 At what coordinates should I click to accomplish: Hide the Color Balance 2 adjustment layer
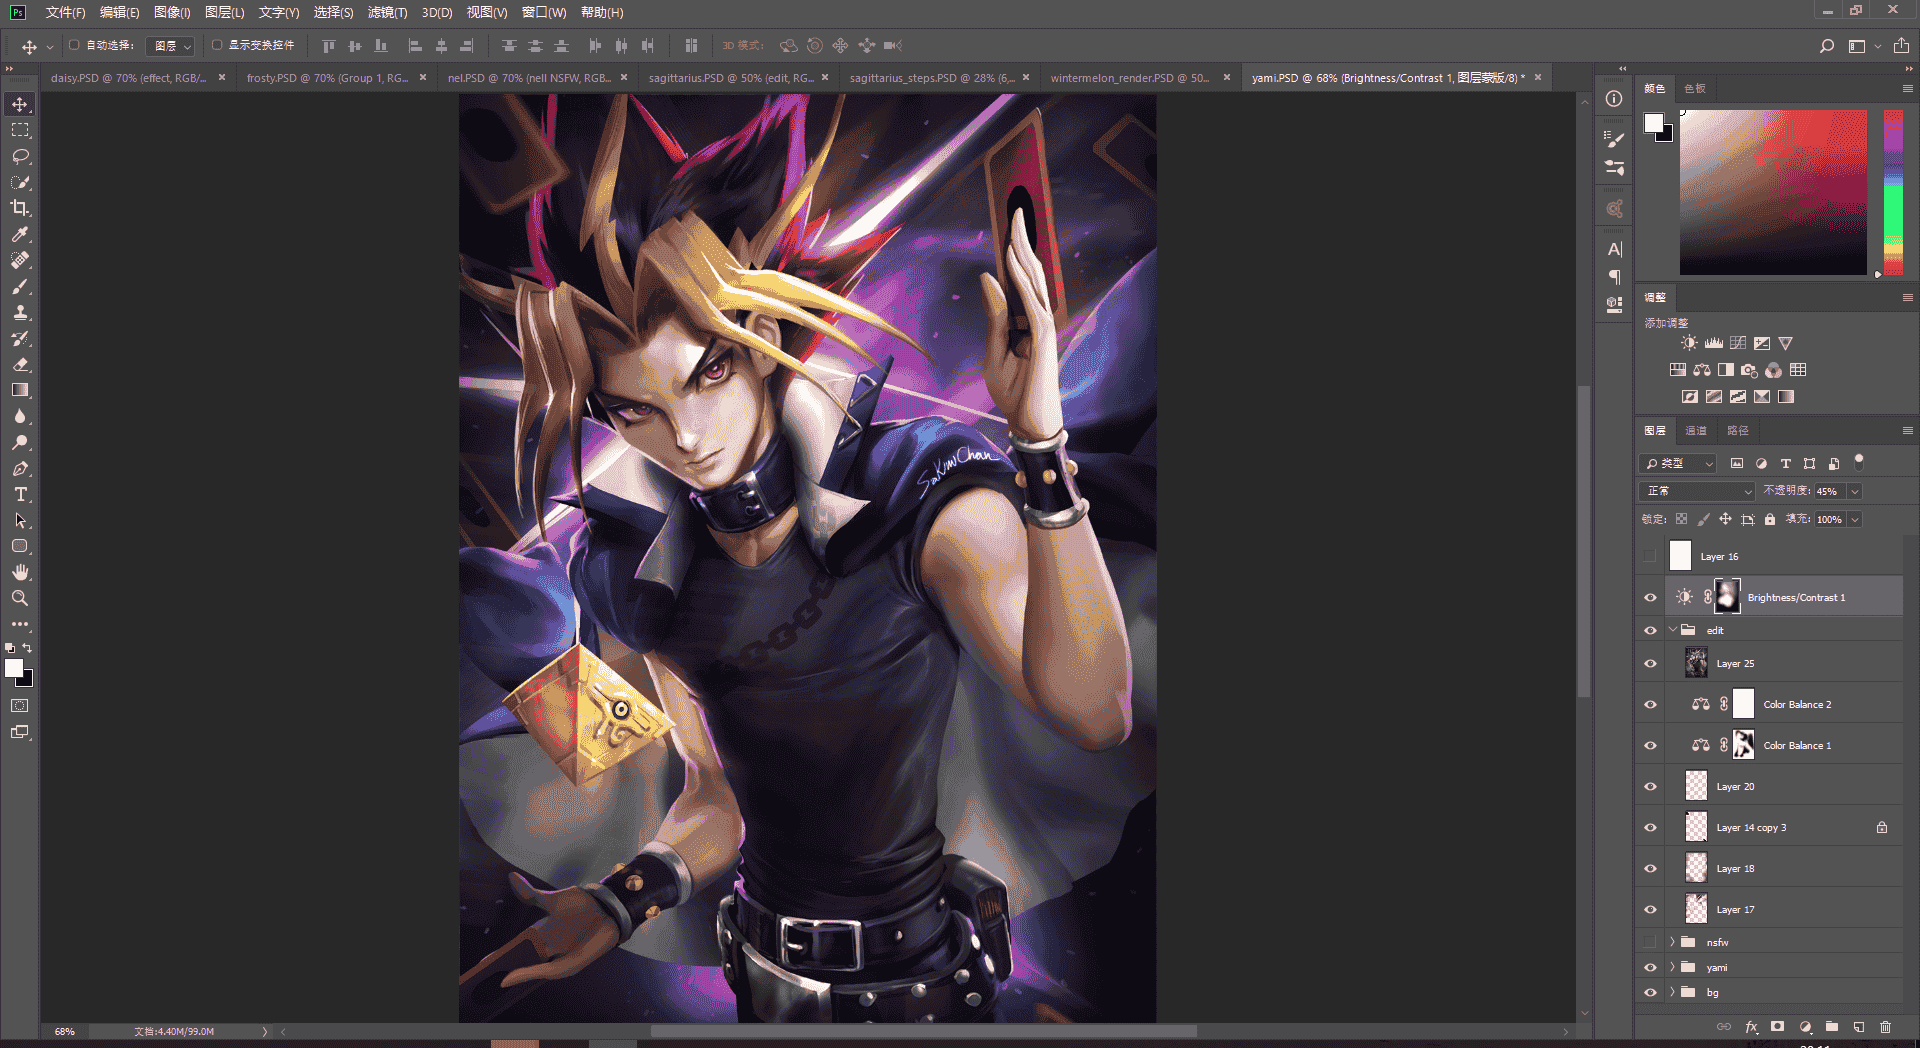click(1650, 704)
